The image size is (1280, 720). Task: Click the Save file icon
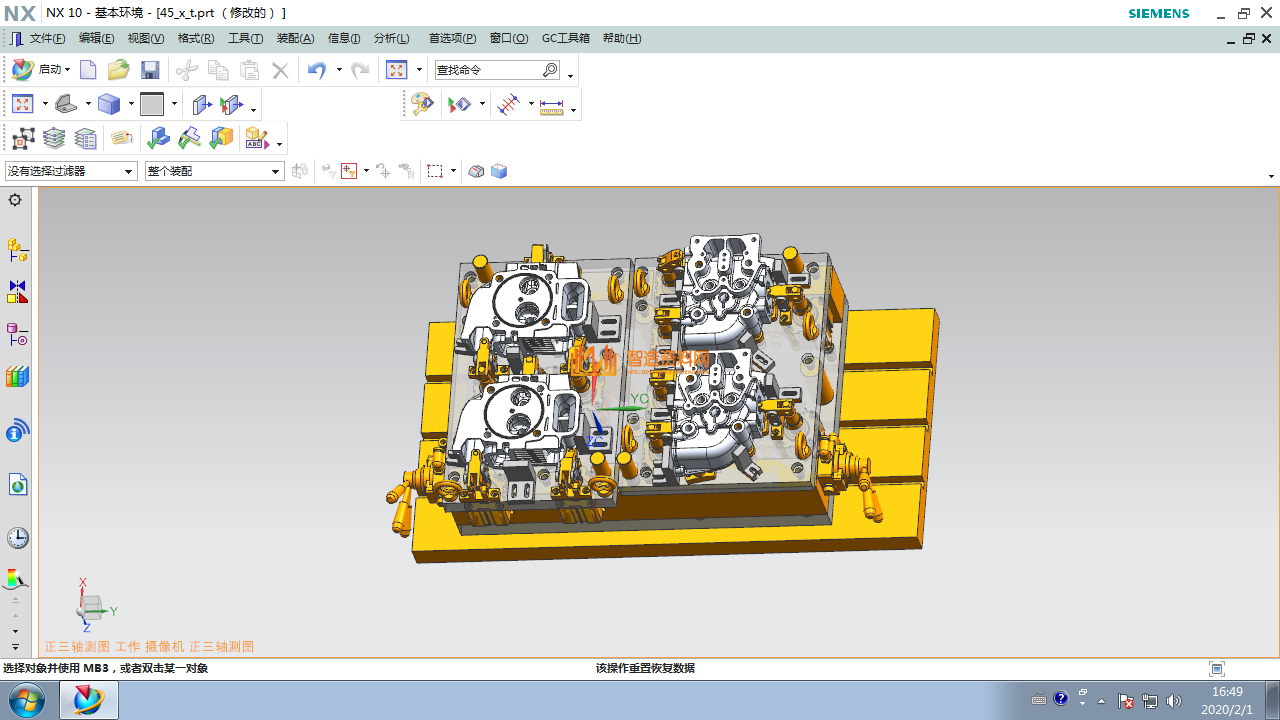pyautogui.click(x=150, y=70)
